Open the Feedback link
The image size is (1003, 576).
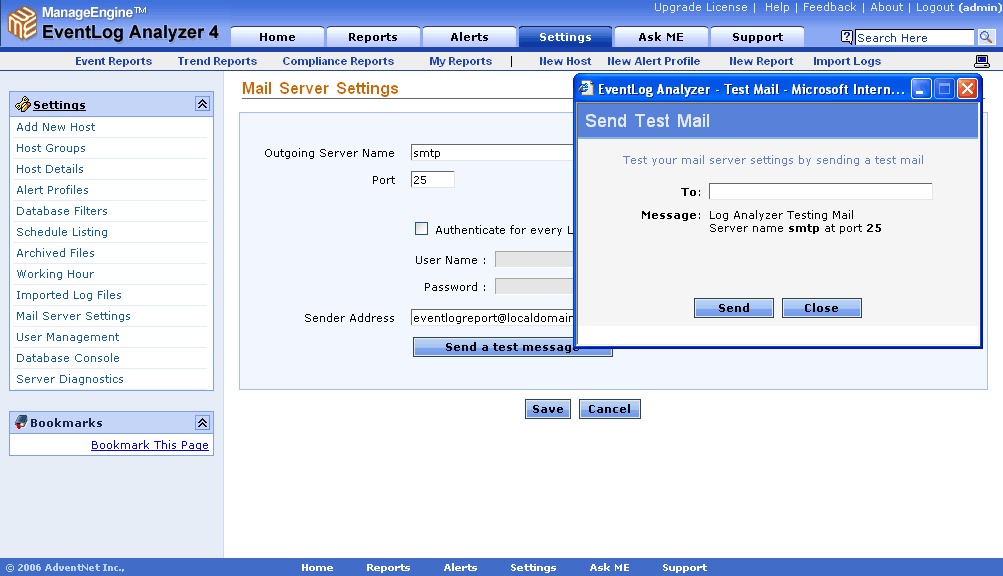point(829,7)
